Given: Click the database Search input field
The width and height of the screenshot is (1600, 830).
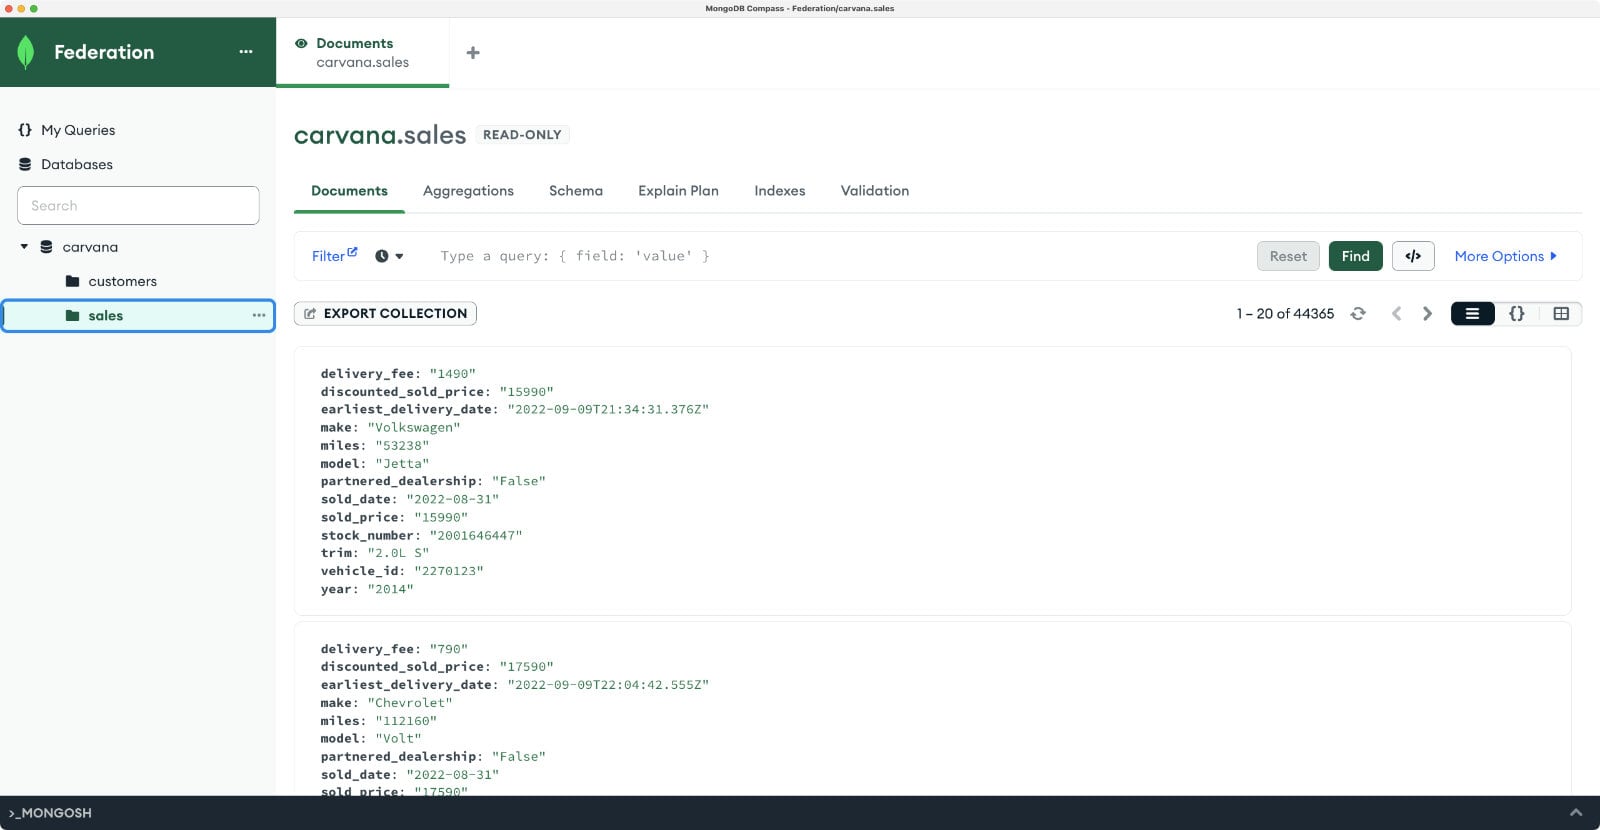Looking at the screenshot, I should coord(138,205).
